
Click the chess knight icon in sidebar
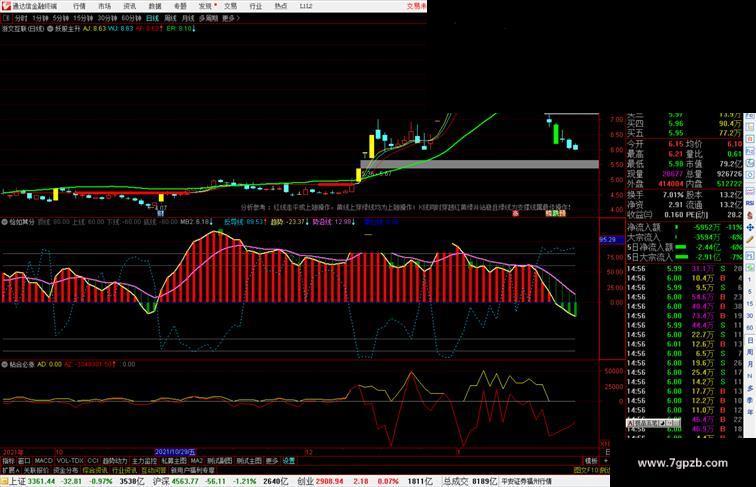(750, 216)
